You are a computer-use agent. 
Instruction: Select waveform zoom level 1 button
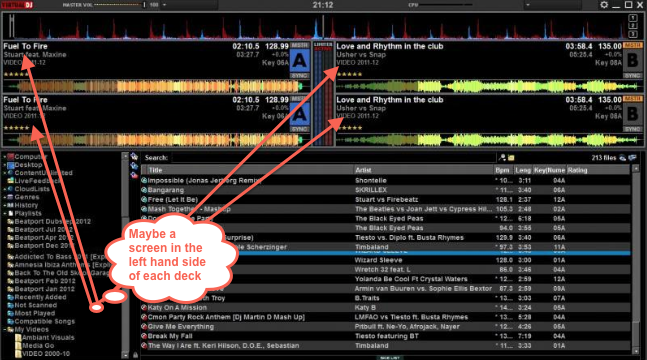pos(633,18)
